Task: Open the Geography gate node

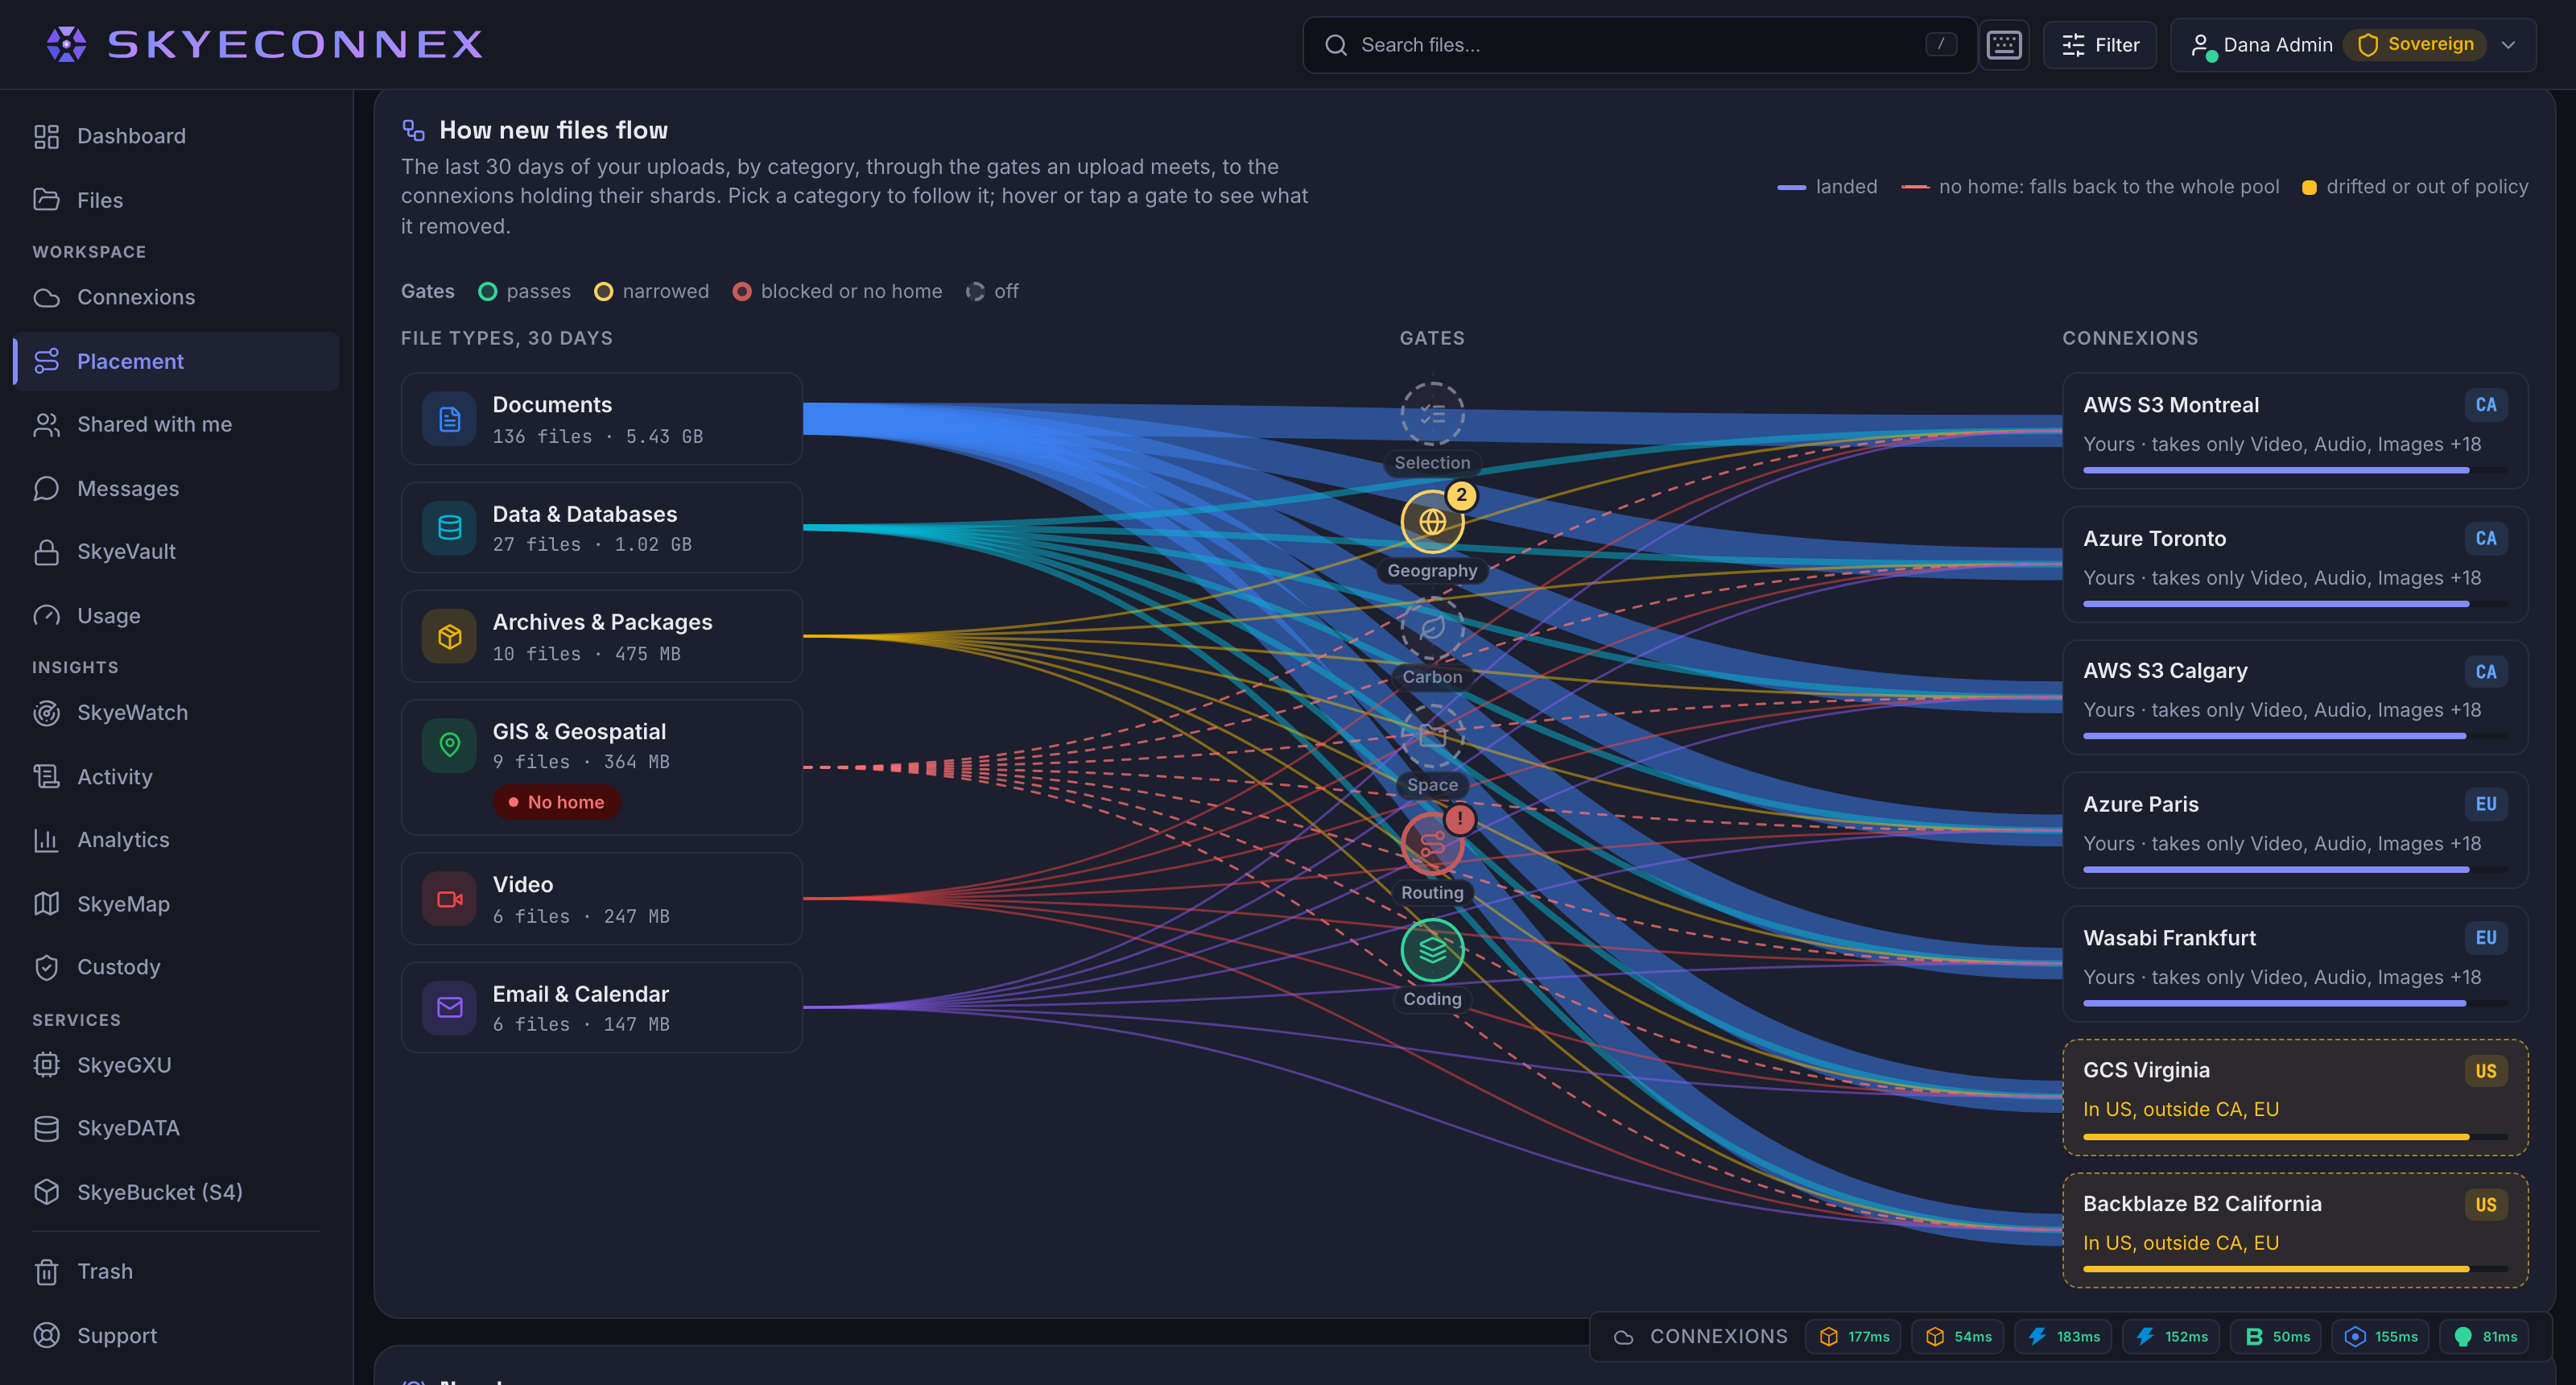Action: tap(1432, 522)
